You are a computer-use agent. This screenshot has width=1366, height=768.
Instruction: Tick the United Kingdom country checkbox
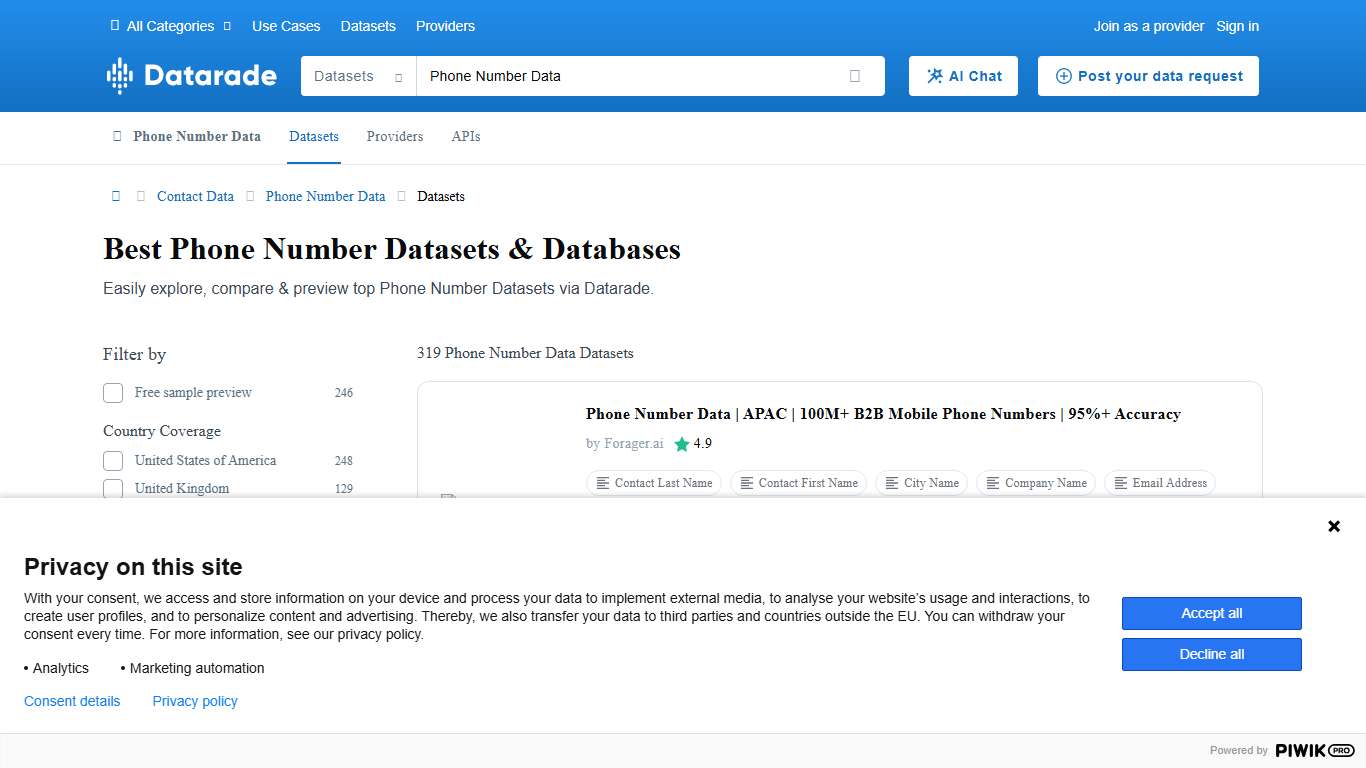113,488
